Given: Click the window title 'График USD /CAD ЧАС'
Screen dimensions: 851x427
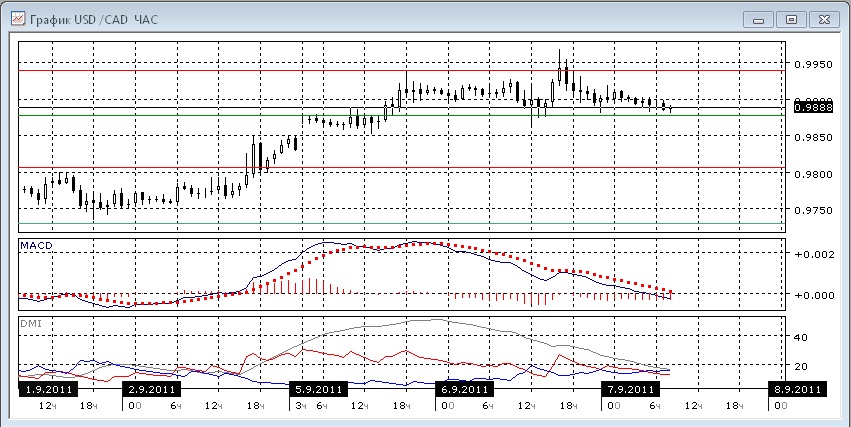Looking at the screenshot, I should point(94,20).
